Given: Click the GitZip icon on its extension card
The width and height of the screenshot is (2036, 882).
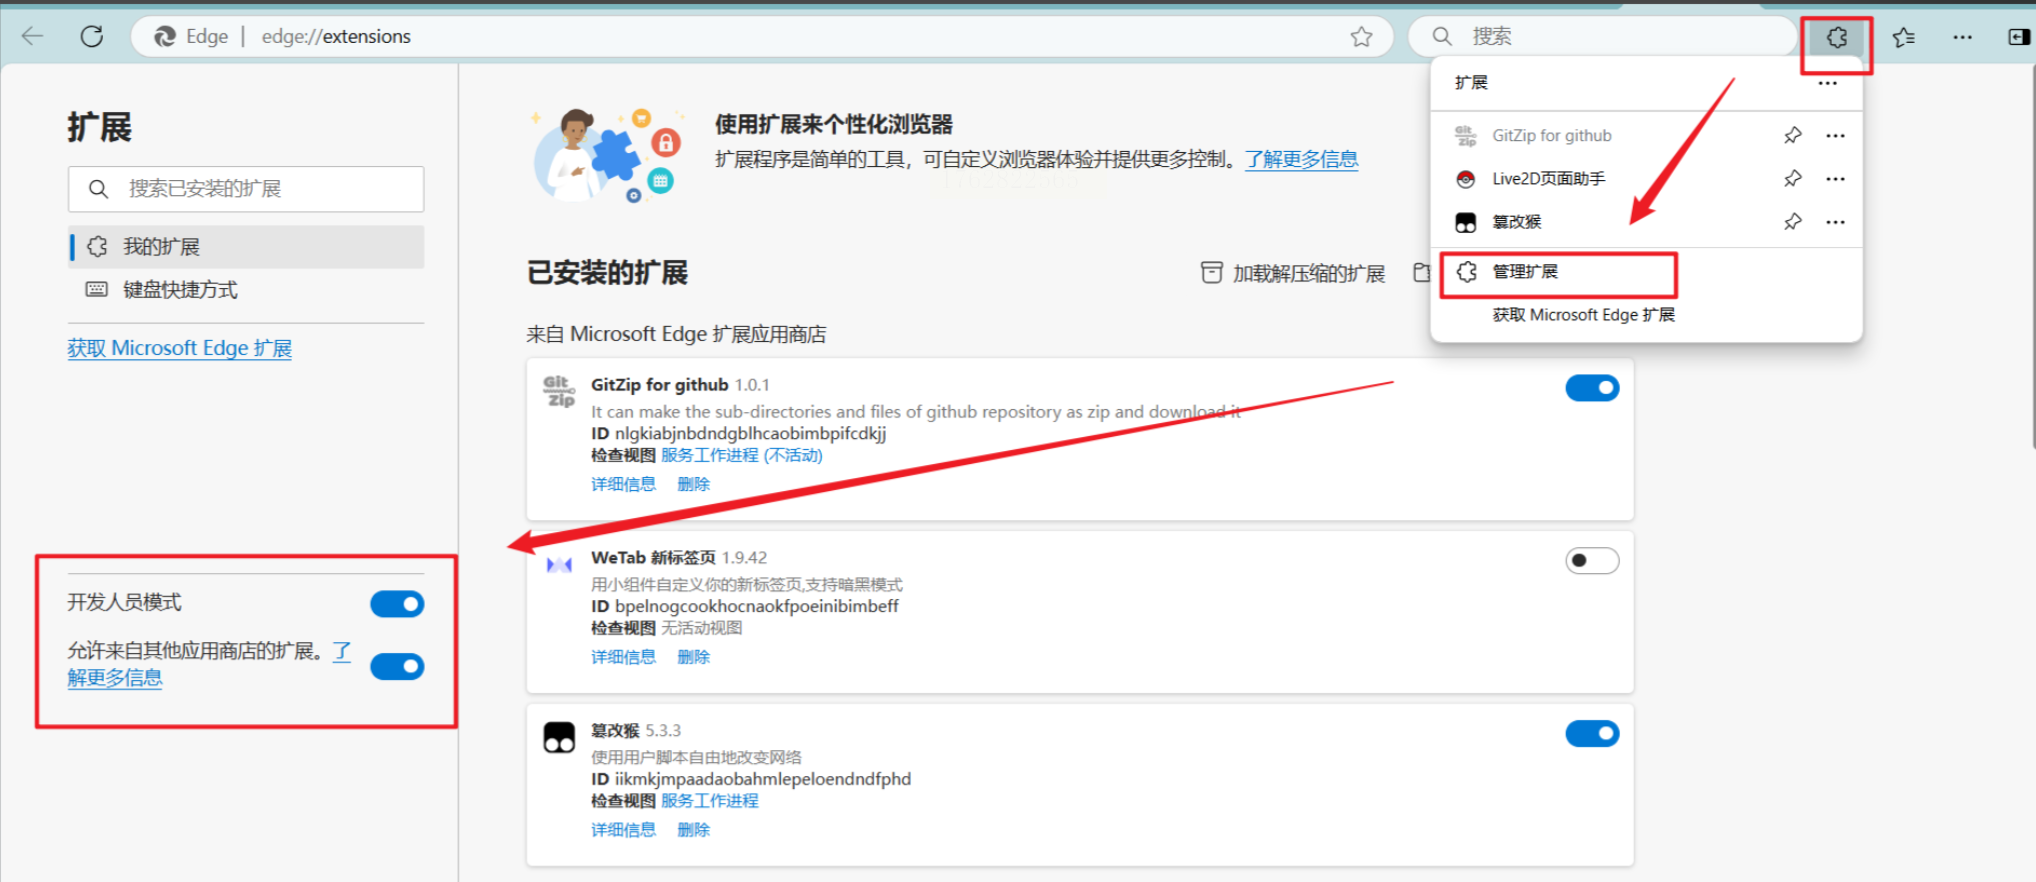Looking at the screenshot, I should tap(559, 391).
